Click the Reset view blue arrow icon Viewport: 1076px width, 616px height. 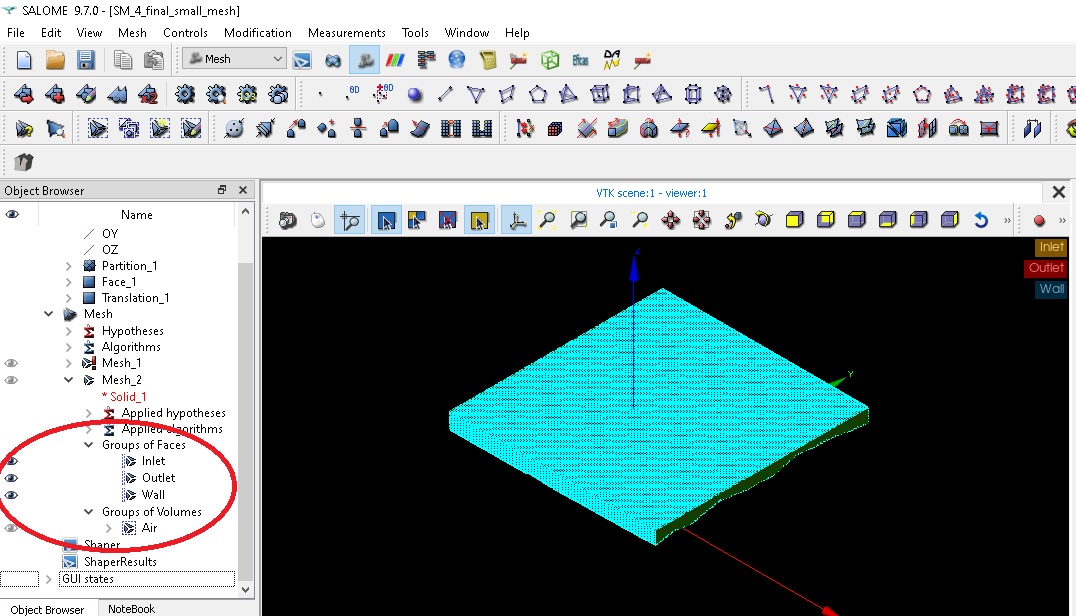981,220
